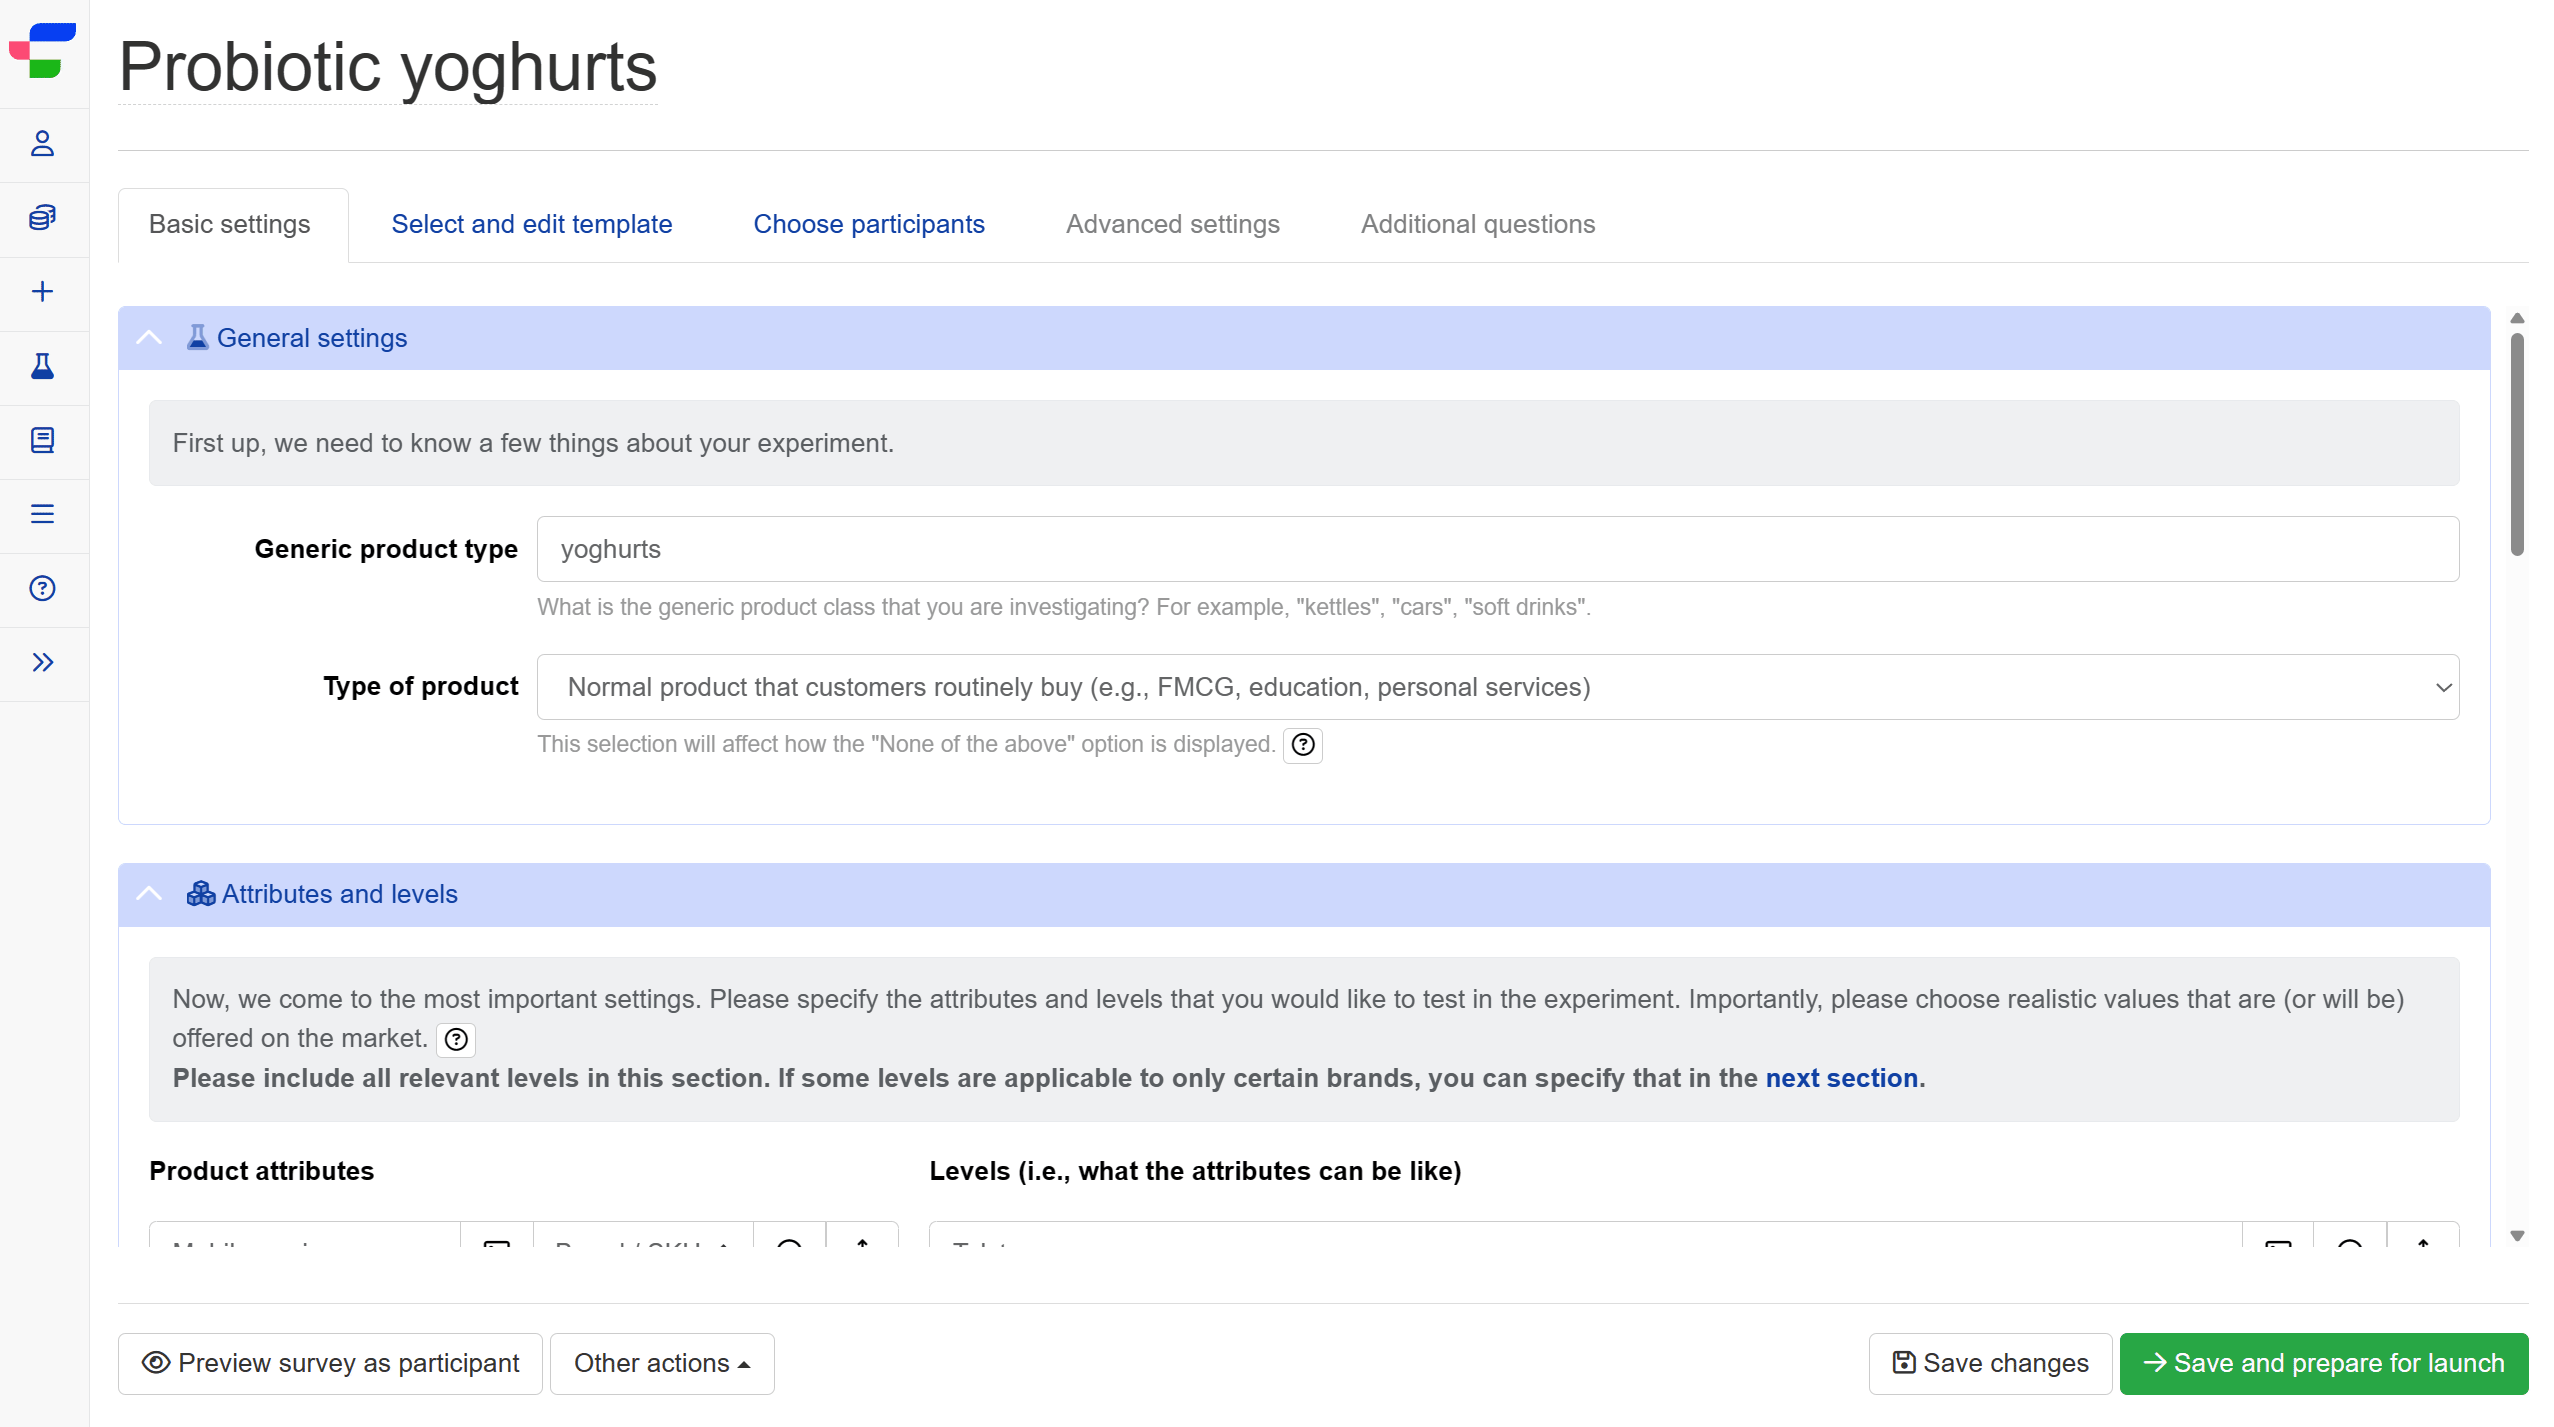Expand sidebar with double chevron icon
Image resolution: width=2554 pixels, height=1427 pixels.
click(42, 662)
